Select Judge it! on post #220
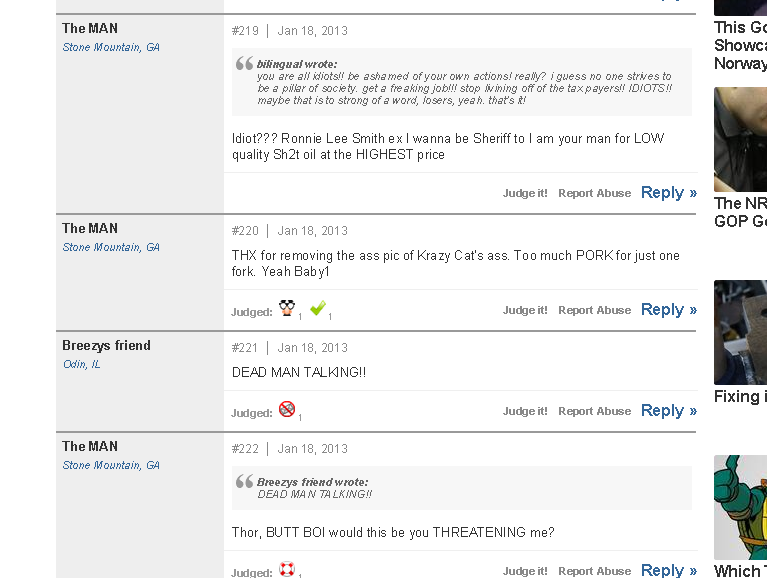 (525, 310)
